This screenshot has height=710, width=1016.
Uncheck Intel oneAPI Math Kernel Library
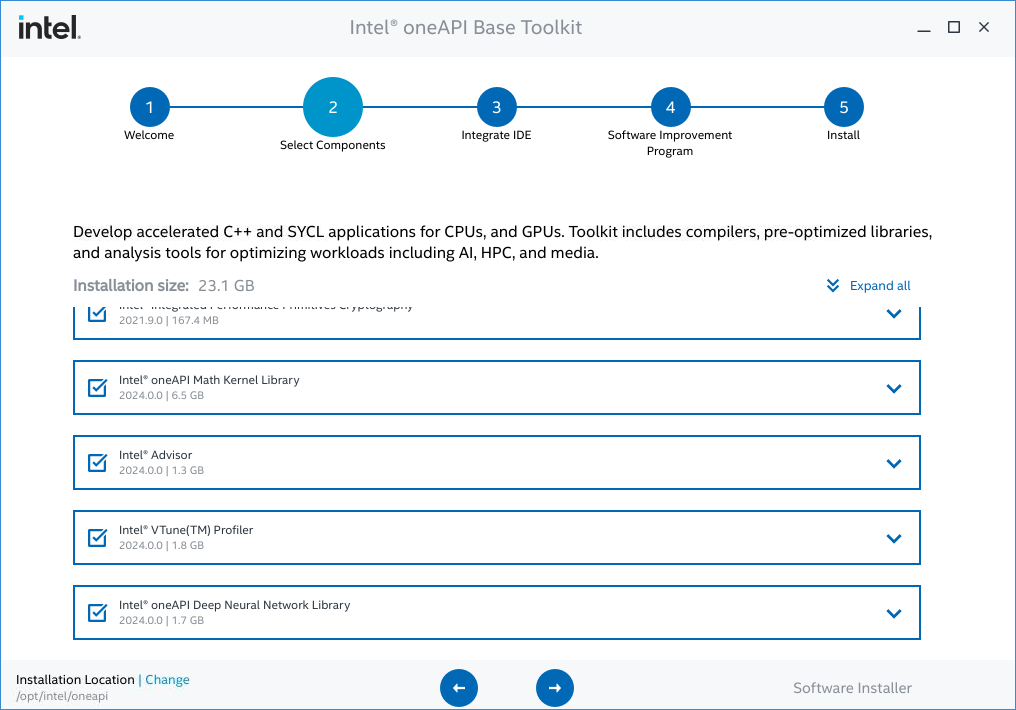tap(97, 387)
